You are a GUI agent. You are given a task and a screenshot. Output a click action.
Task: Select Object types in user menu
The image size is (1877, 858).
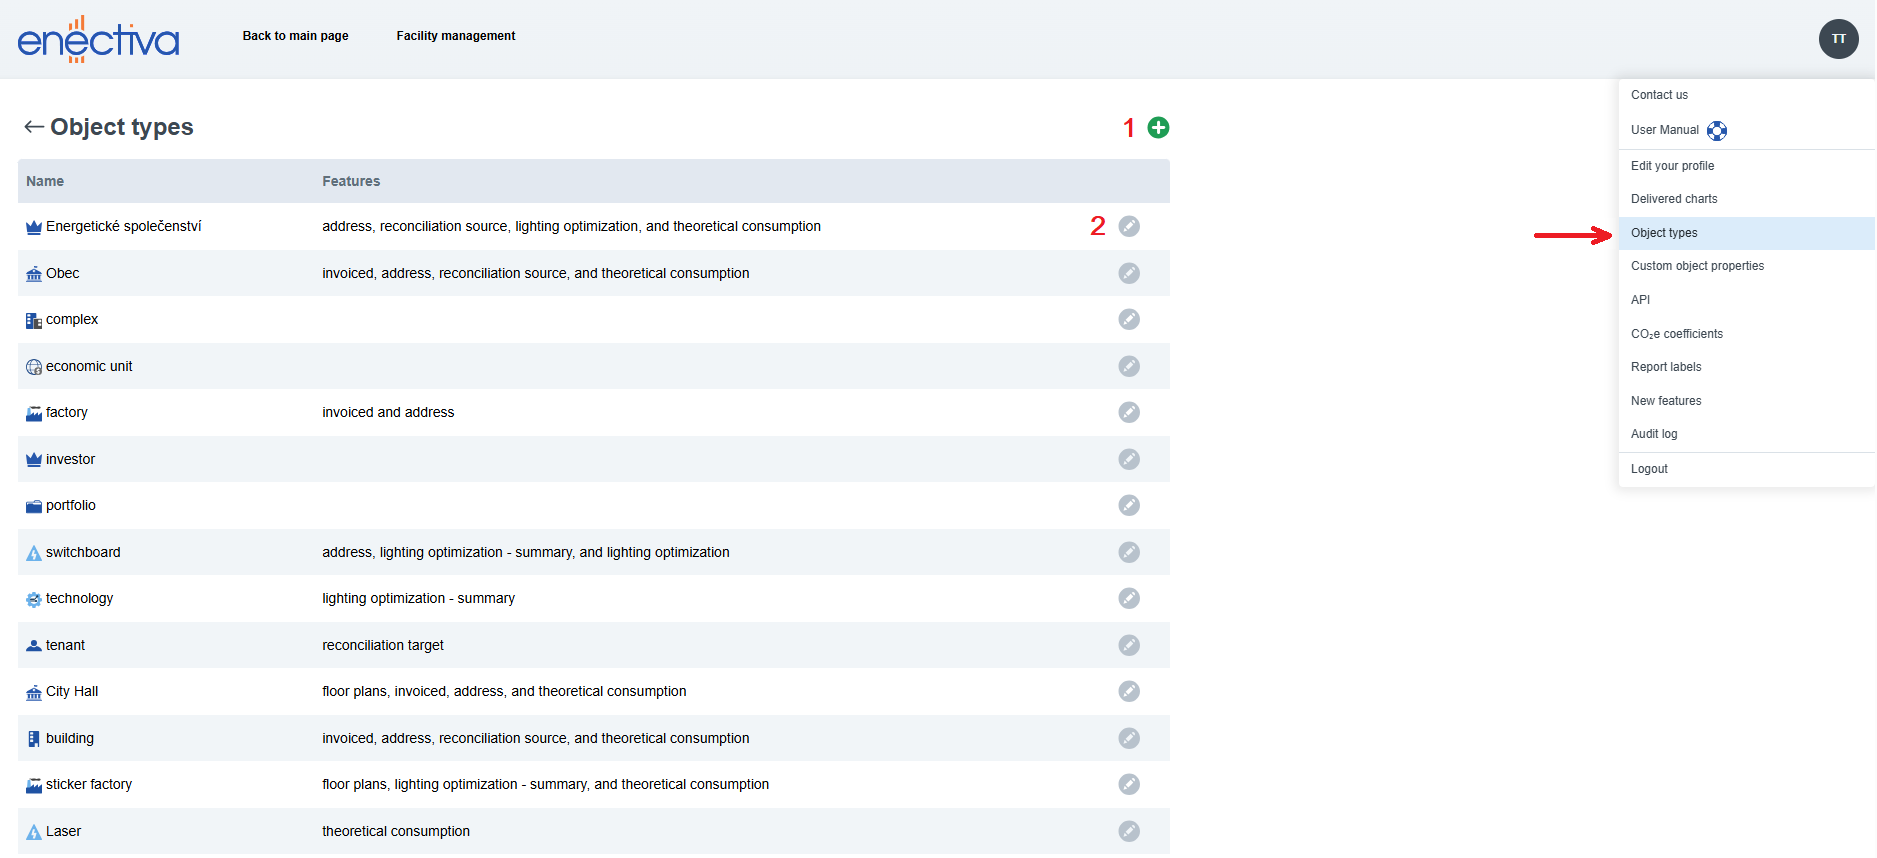pyautogui.click(x=1663, y=233)
